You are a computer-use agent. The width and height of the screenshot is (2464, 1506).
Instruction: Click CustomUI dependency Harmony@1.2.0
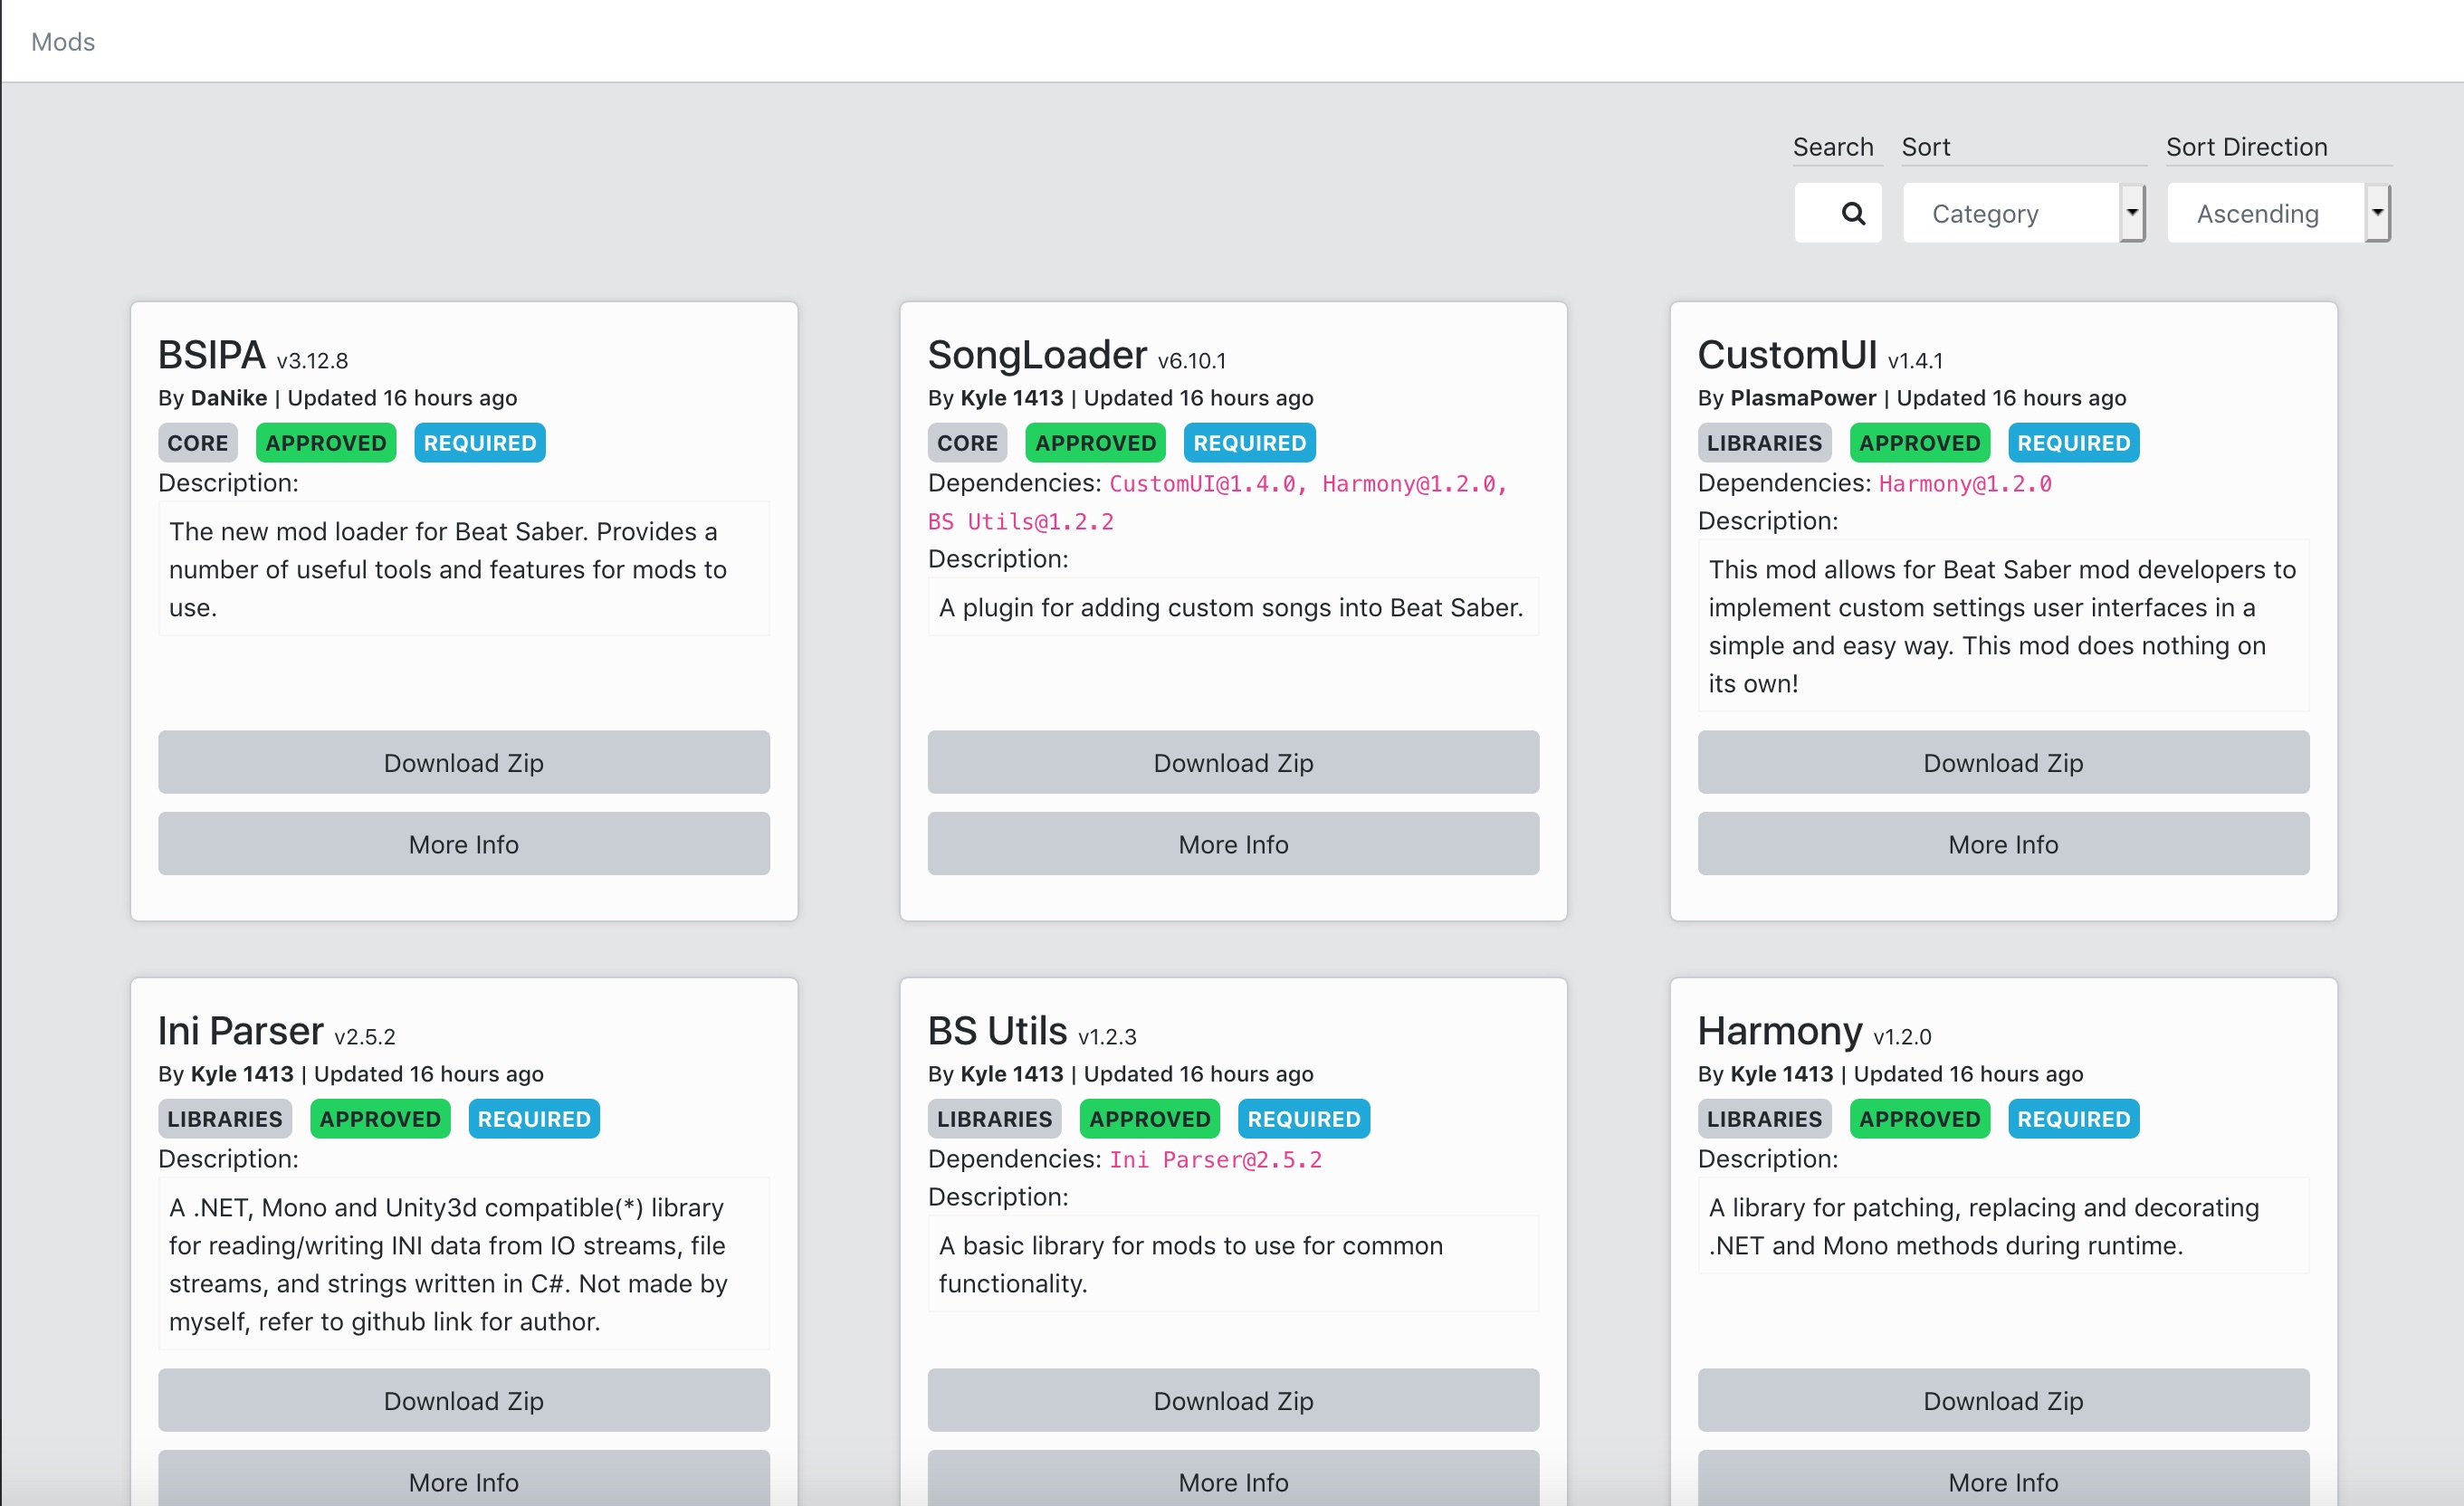pos(1965,484)
